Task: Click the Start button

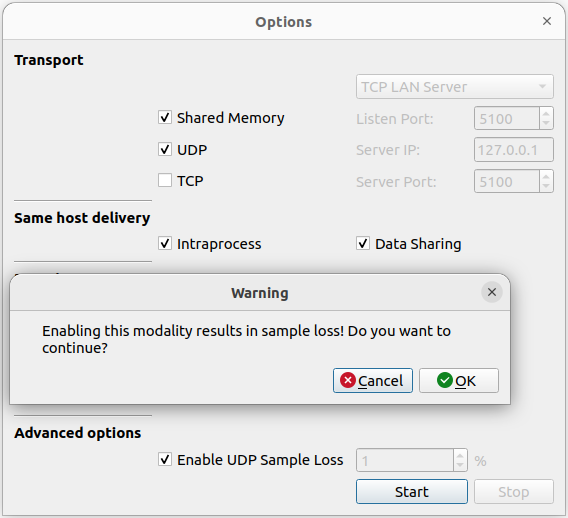Action: click(412, 492)
